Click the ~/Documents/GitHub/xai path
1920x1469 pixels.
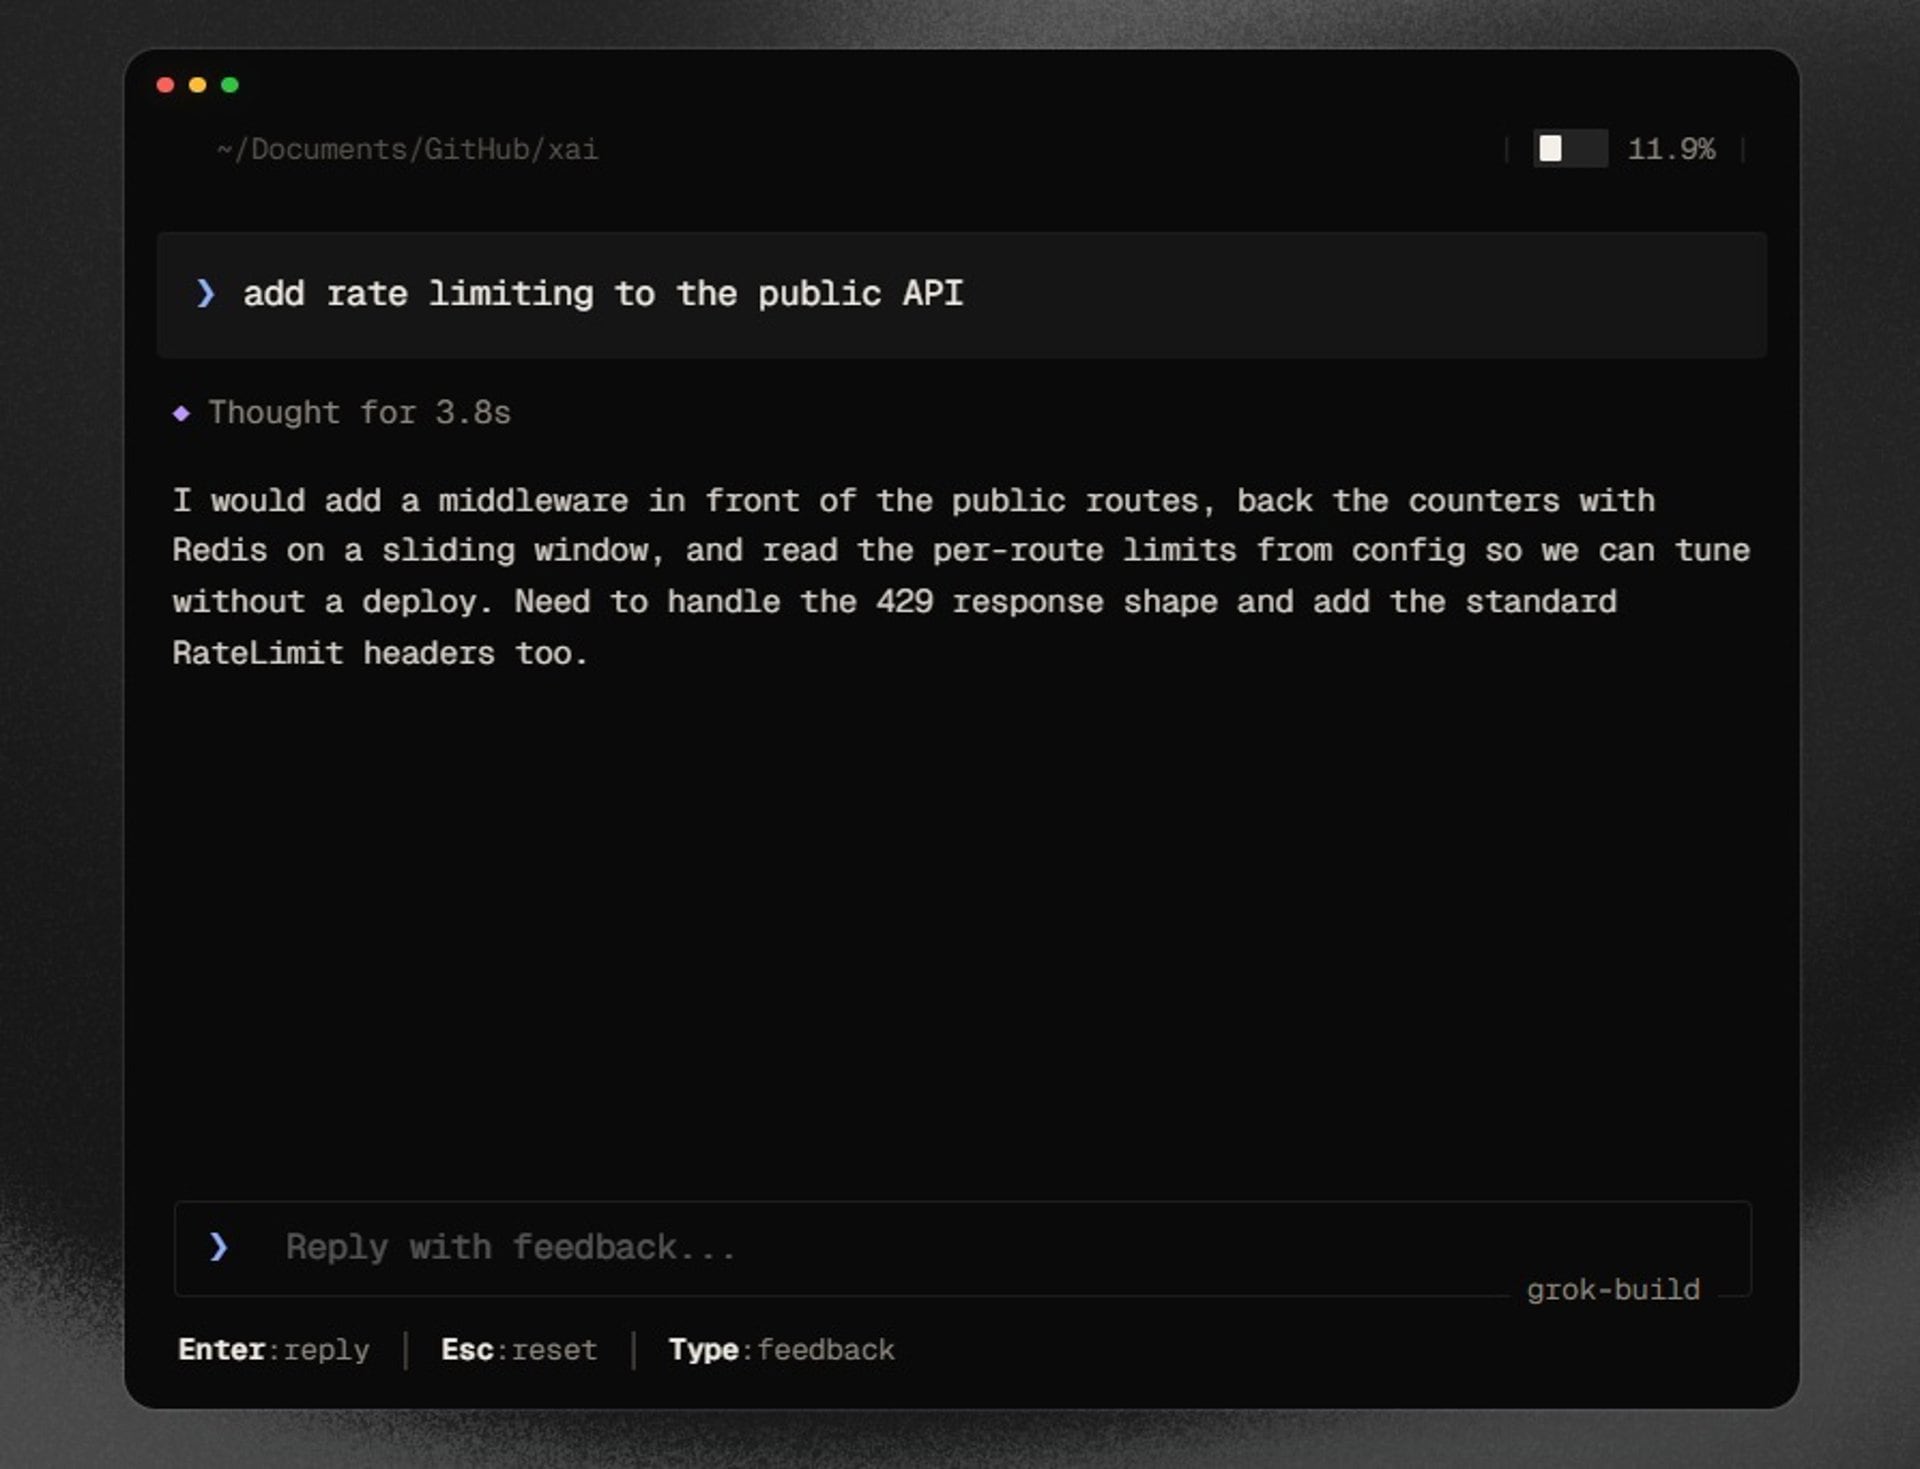tap(407, 149)
